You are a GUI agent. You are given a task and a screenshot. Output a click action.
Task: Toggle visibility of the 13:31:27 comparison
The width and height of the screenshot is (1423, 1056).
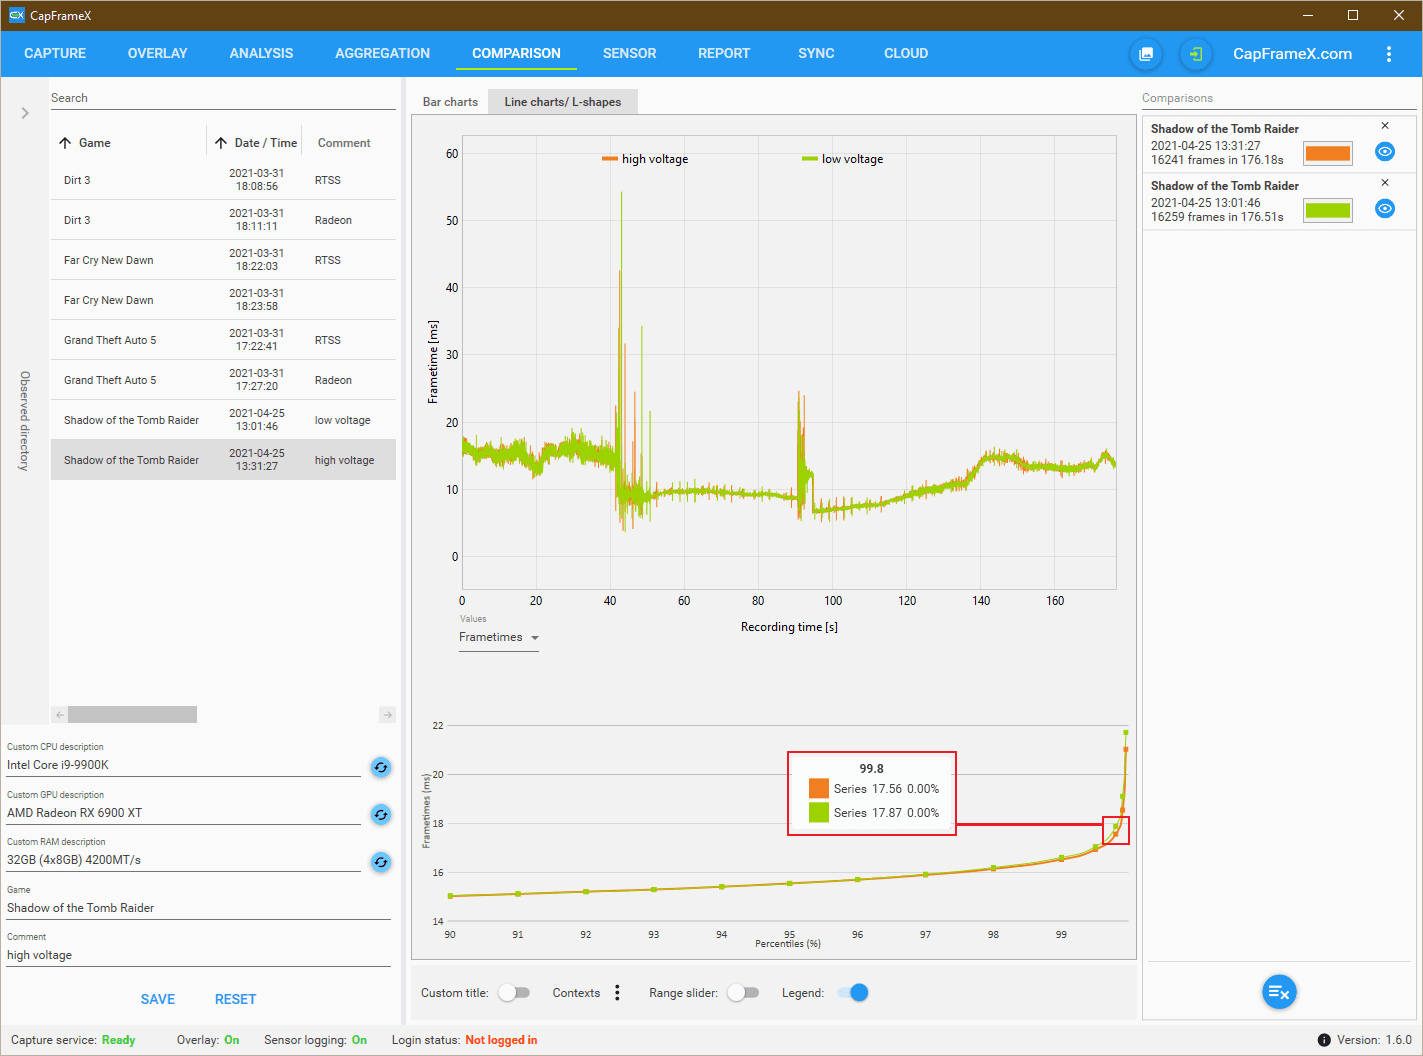coord(1385,152)
